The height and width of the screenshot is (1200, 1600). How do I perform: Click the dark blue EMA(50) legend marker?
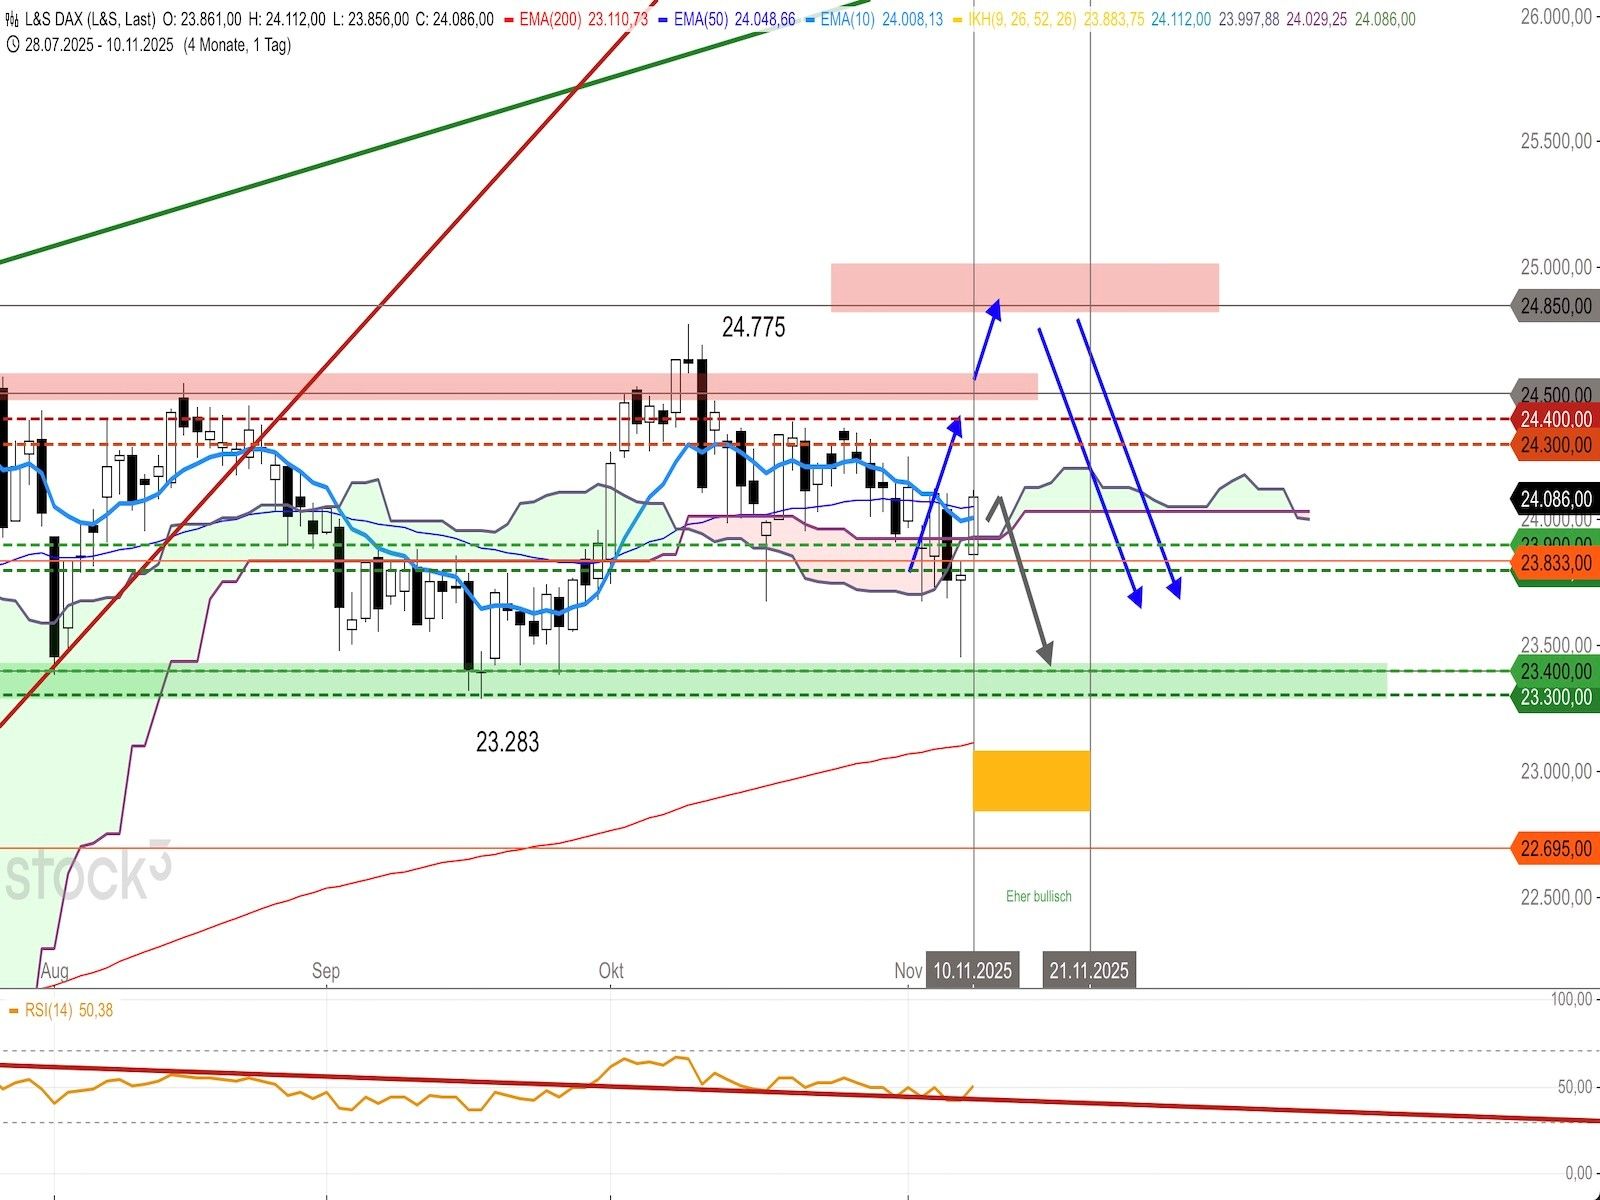tap(663, 19)
